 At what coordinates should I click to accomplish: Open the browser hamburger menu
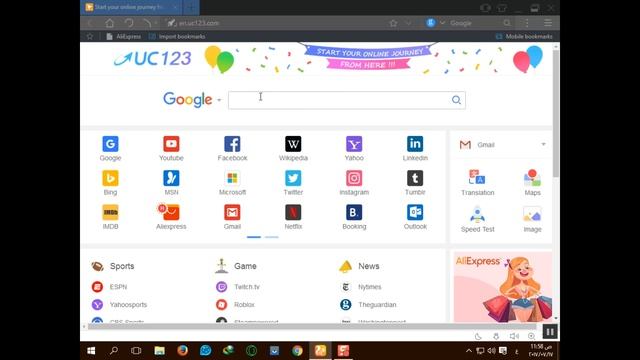click(x=548, y=23)
